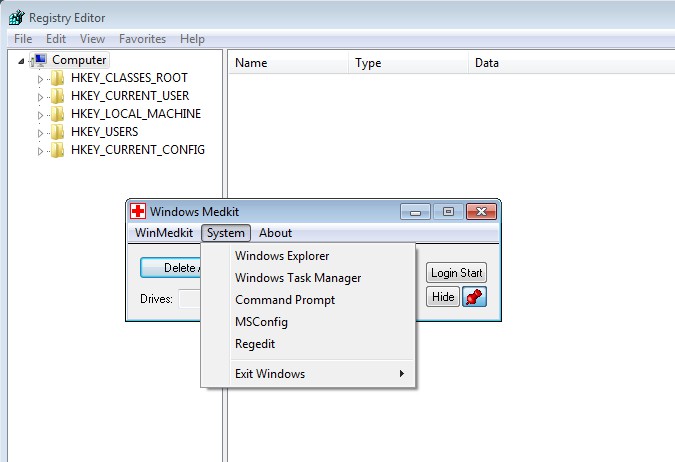The width and height of the screenshot is (675, 462).
Task: Click the Type column header
Action: (408, 63)
